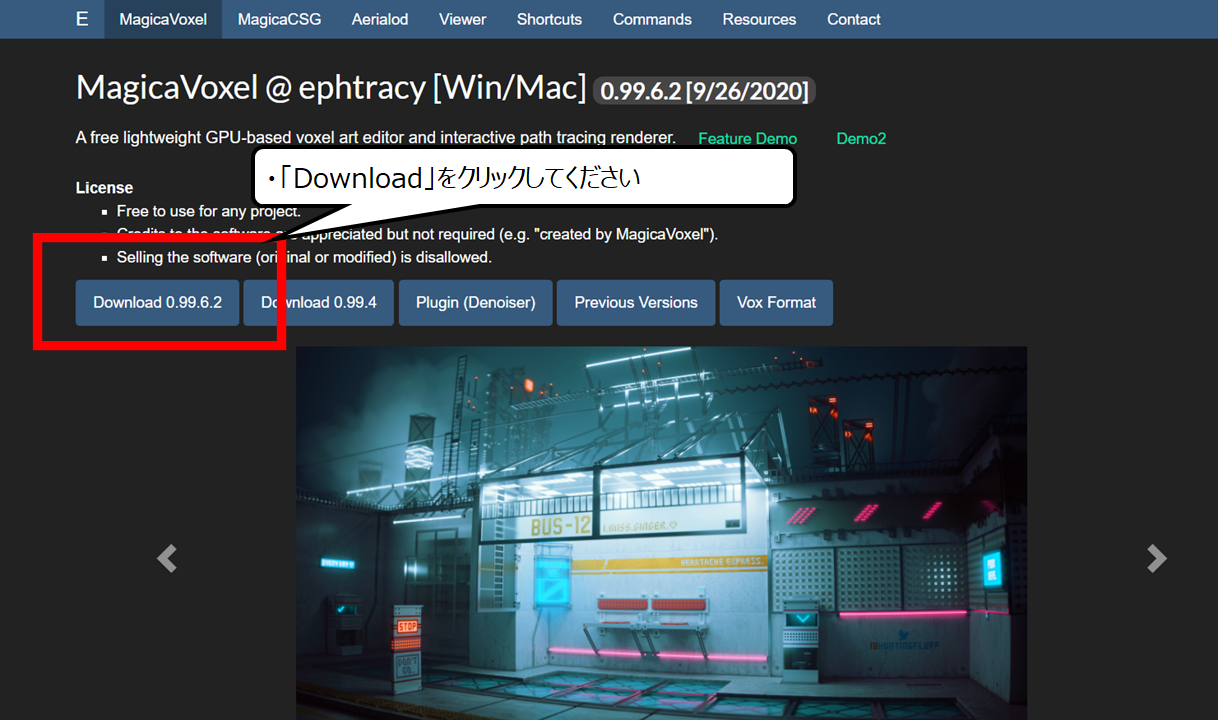Open the Demo2 link
Screen dimensions: 1218x720
(x=861, y=139)
